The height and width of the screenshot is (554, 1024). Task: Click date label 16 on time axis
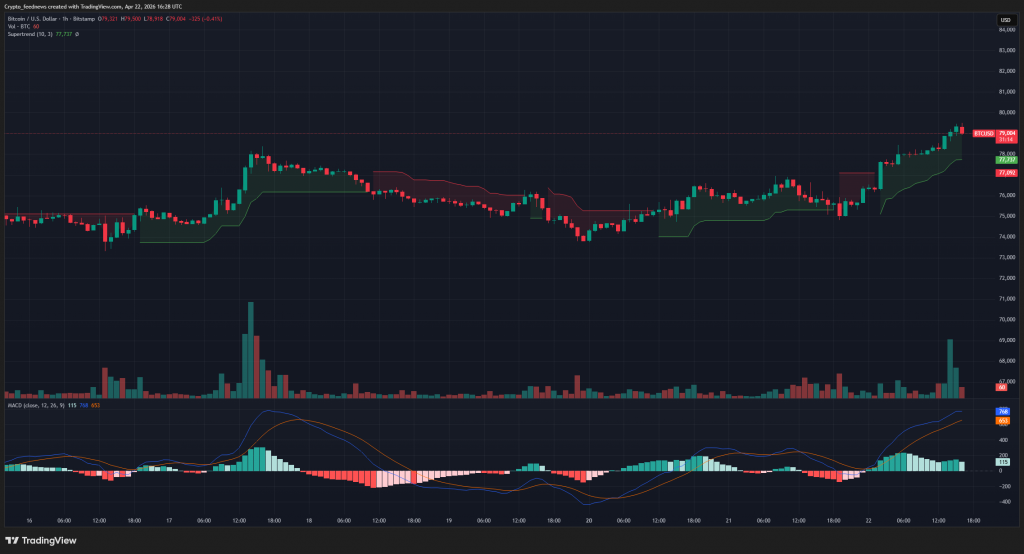tap(29, 521)
